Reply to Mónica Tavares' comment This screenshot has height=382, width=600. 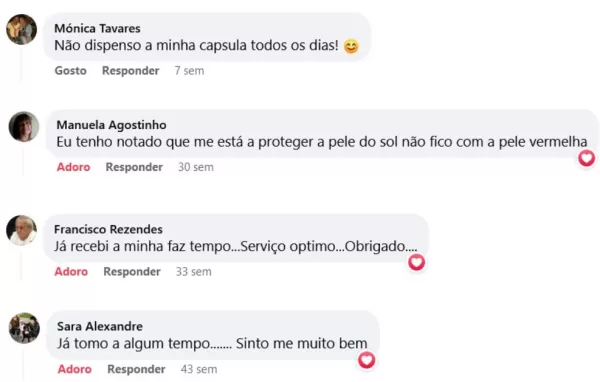[130, 71]
